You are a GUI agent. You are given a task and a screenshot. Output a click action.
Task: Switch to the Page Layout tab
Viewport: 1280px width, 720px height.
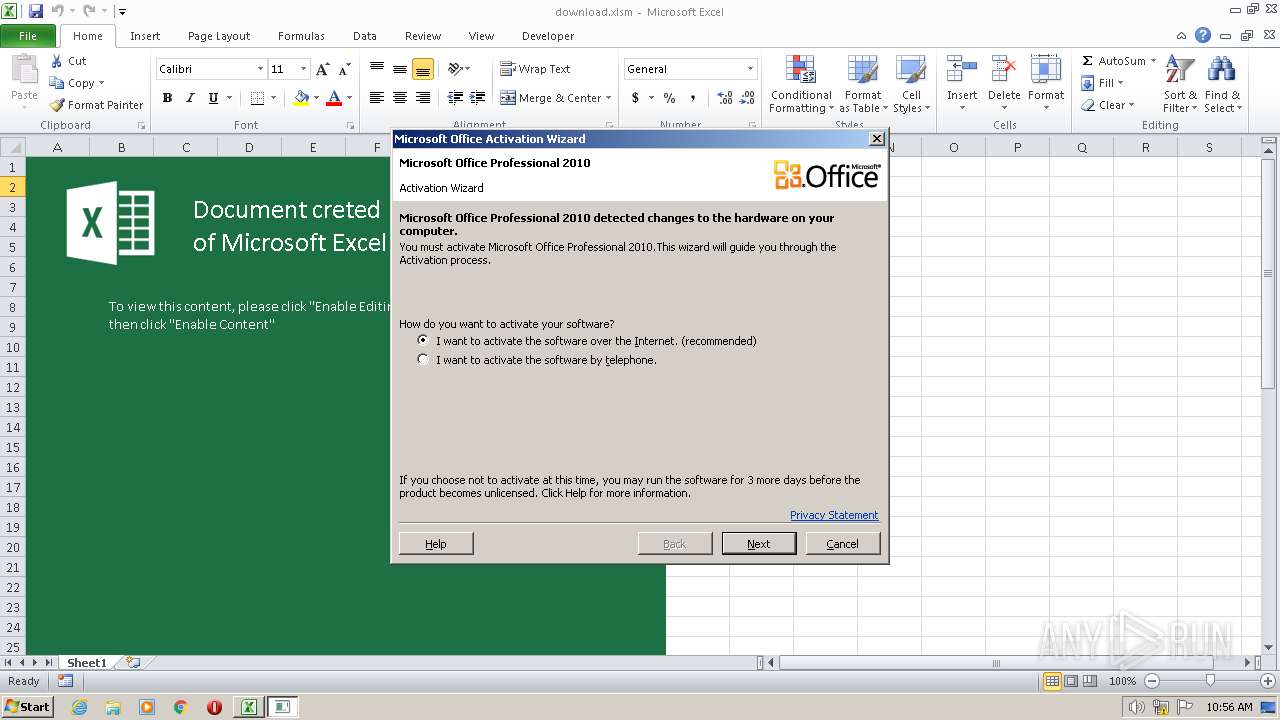(219, 36)
